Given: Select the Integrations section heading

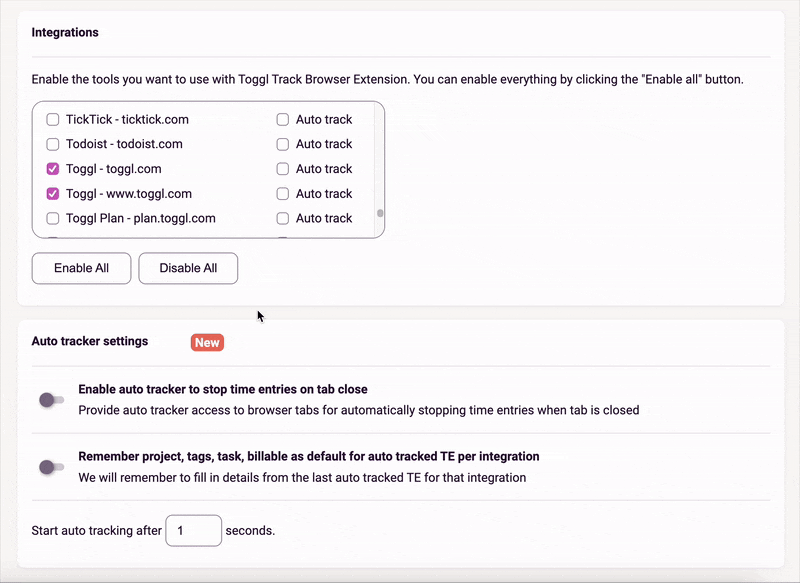Looking at the screenshot, I should pos(65,32).
